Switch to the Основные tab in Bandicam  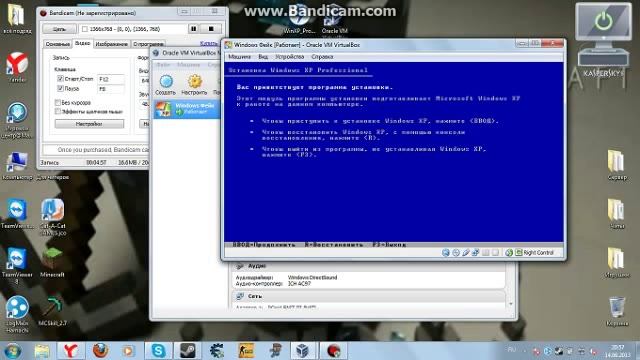[58, 44]
